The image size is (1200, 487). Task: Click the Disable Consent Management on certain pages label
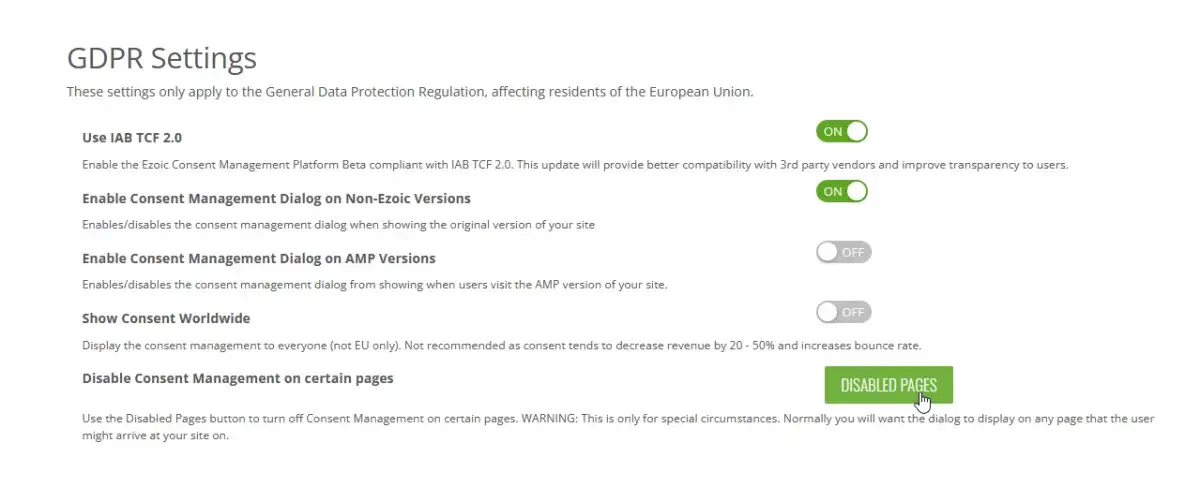point(238,378)
